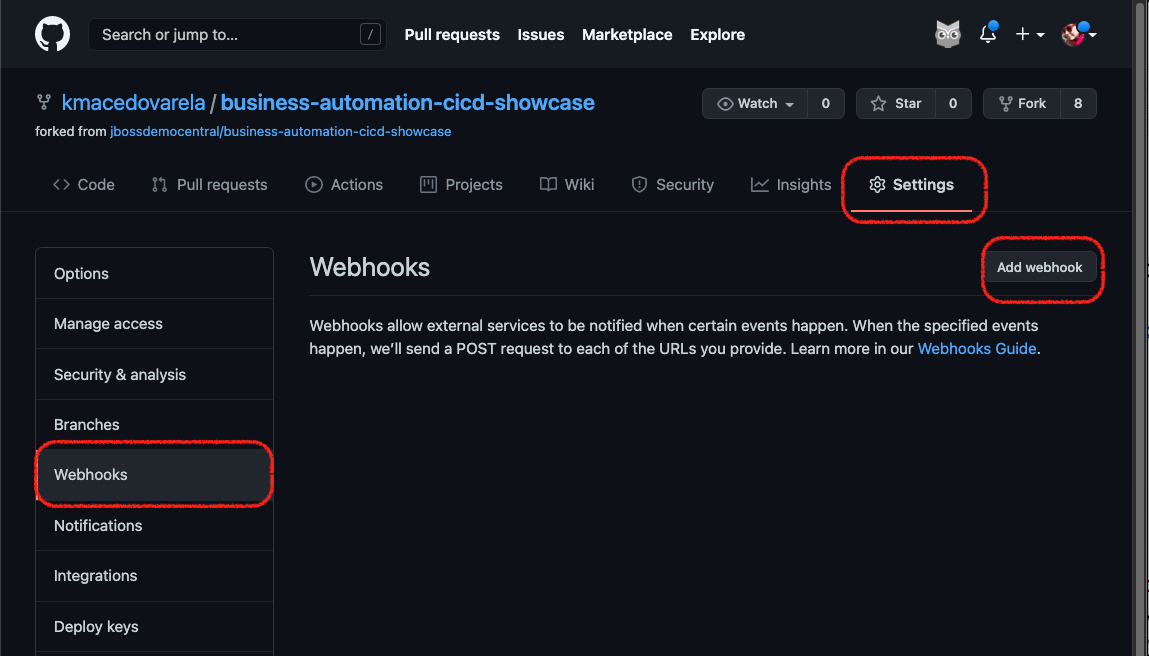
Task: Switch to the Code tab
Action: point(84,185)
